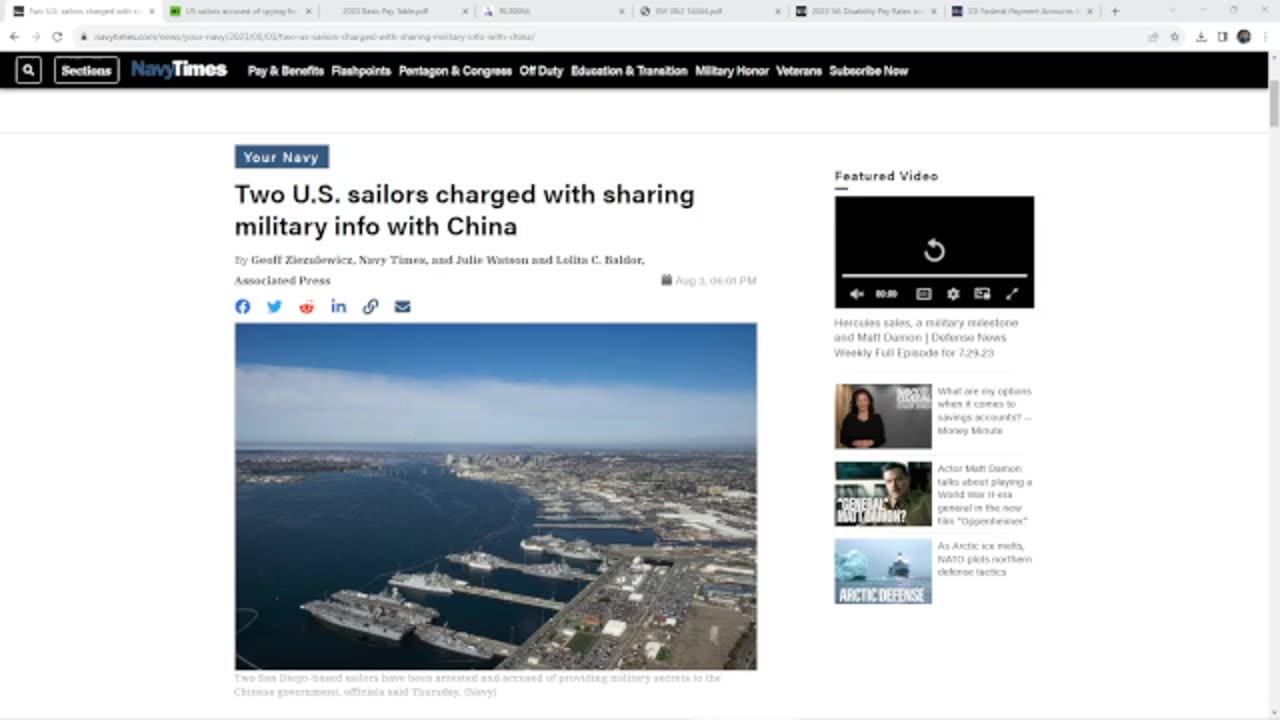Click the San Diego naval base photo
1280x720 pixels.
pos(496,496)
